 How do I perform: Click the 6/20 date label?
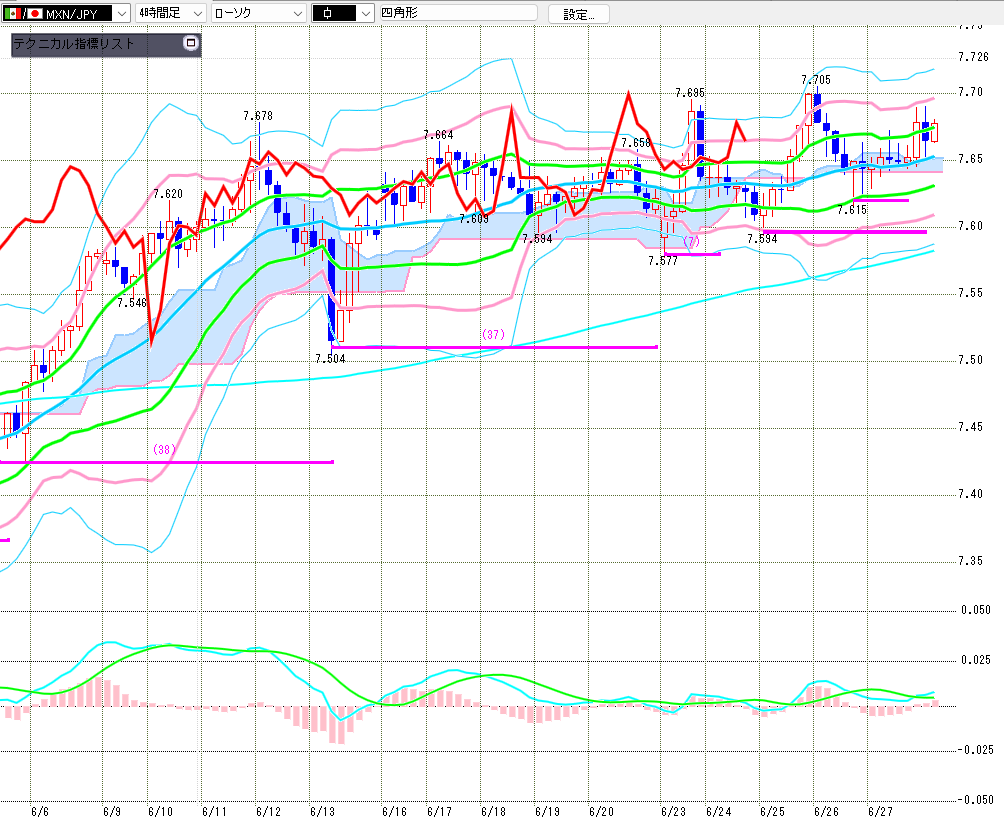601,812
